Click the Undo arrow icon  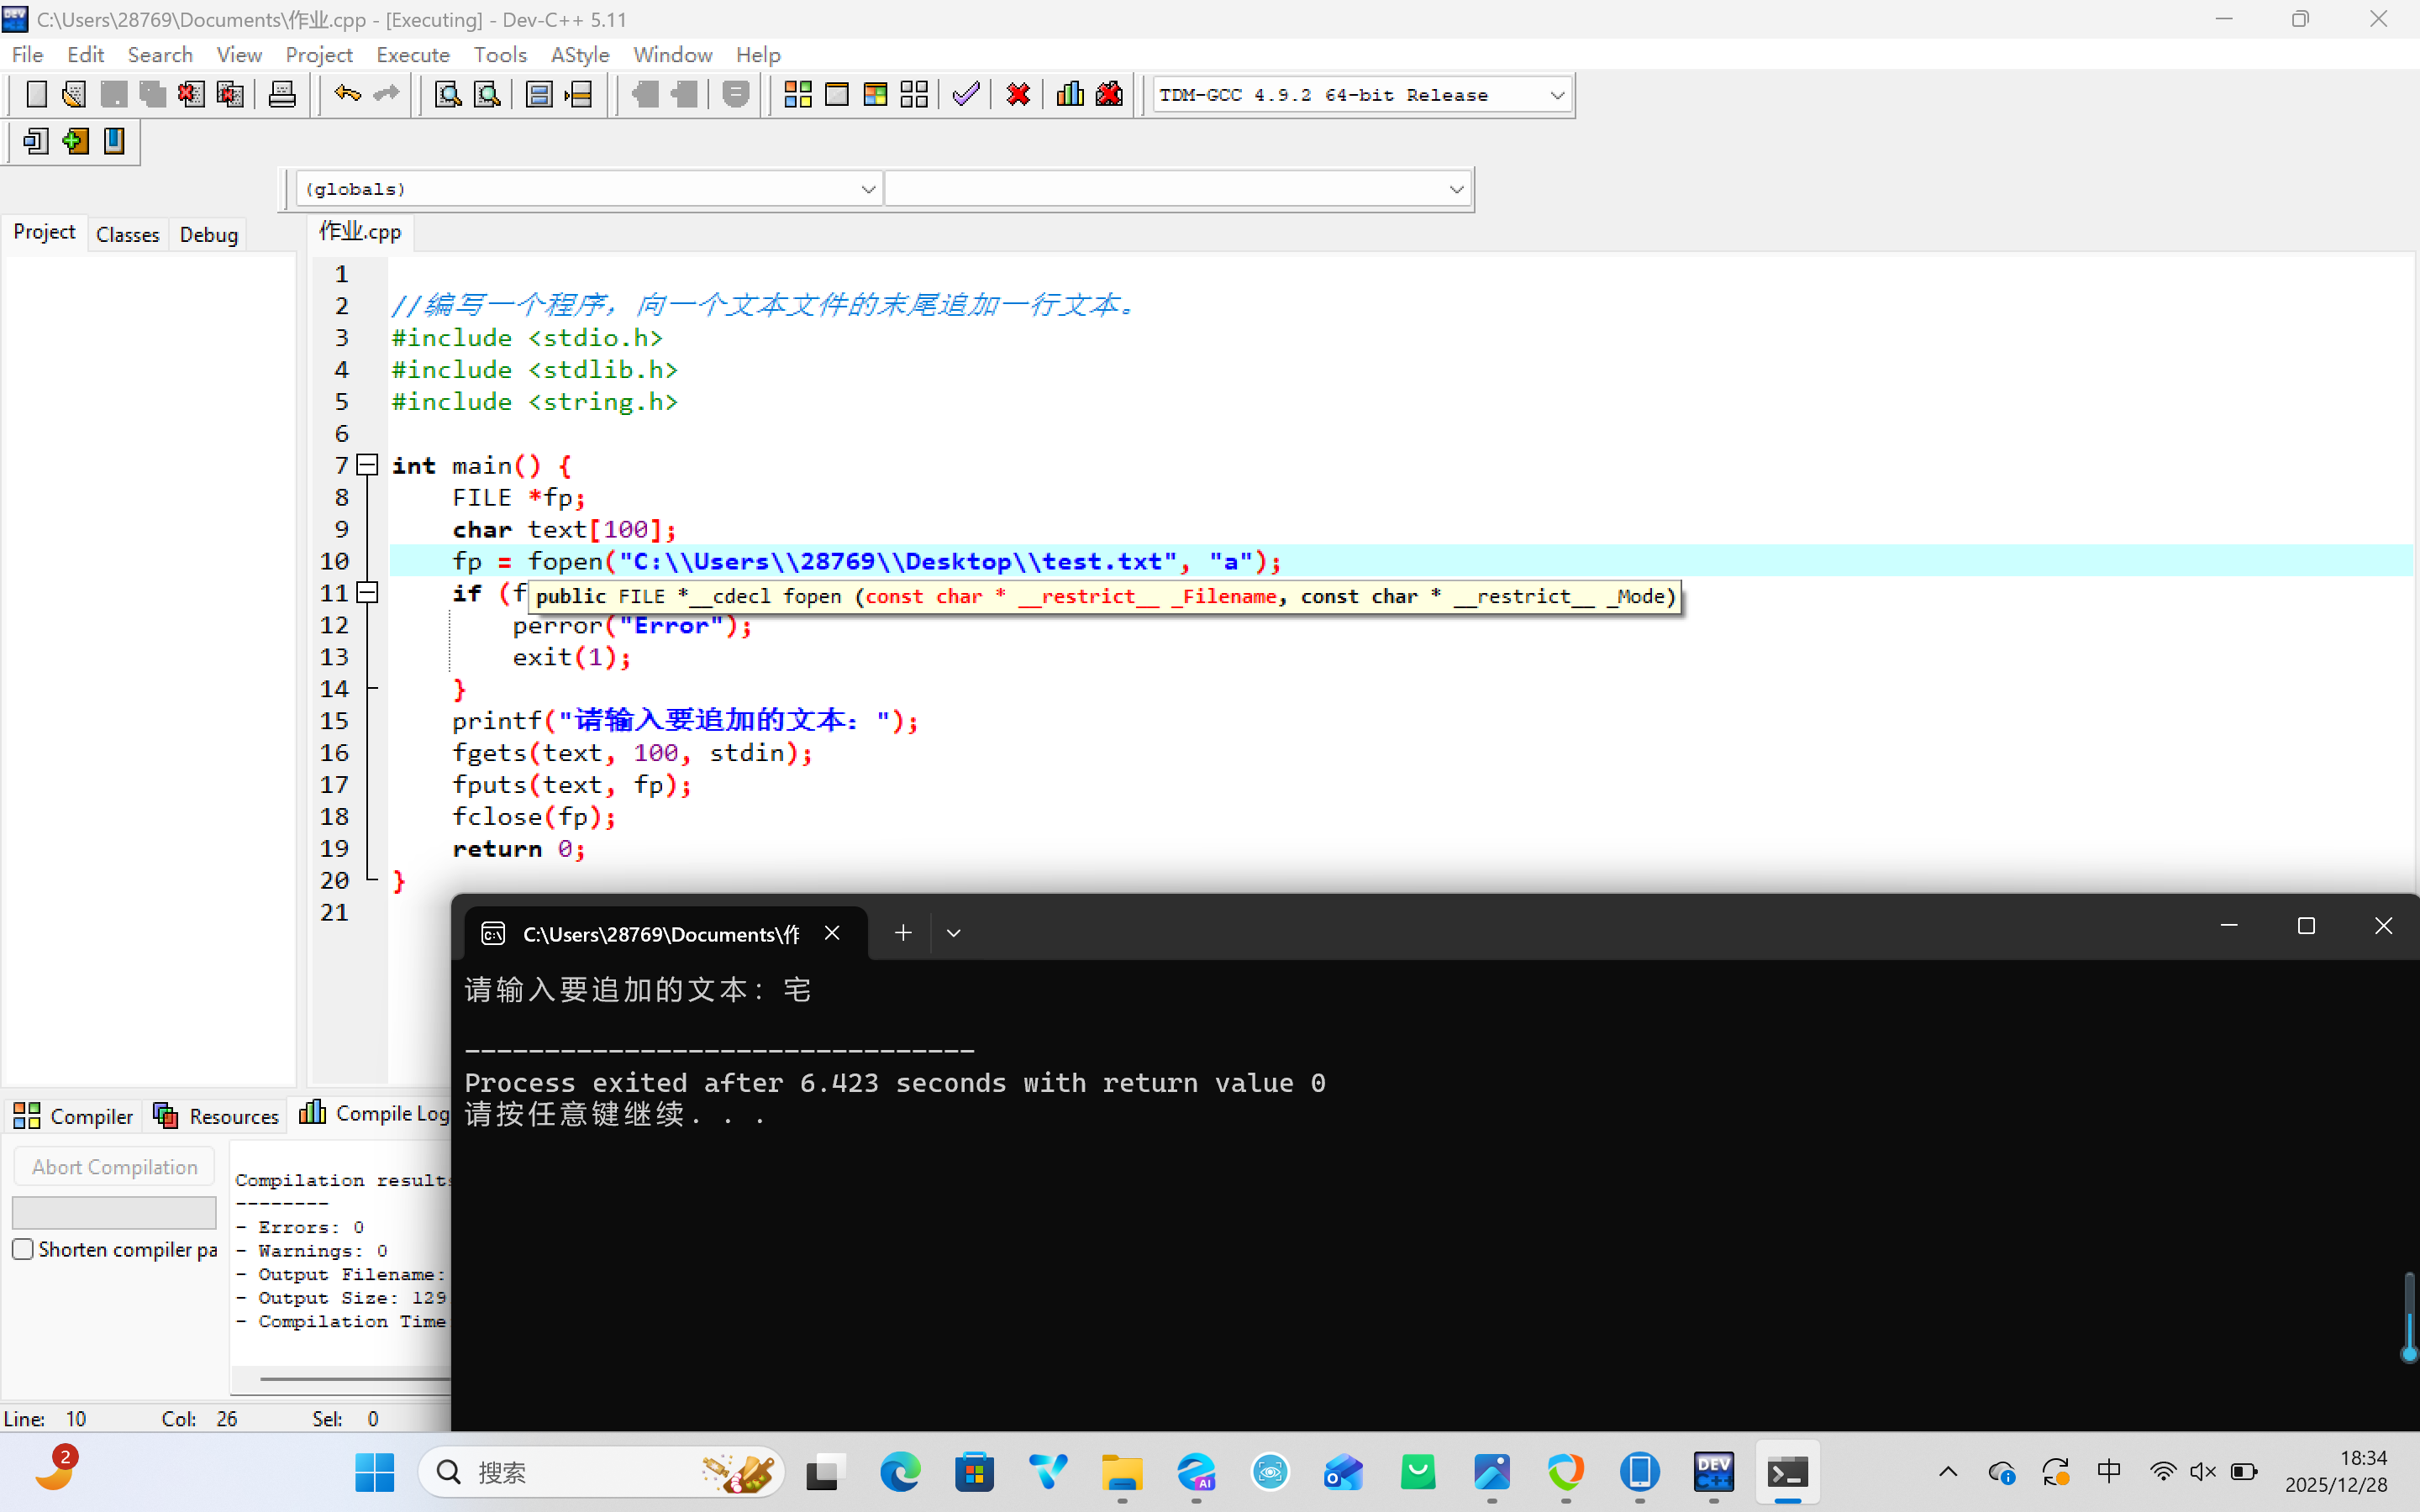click(347, 95)
